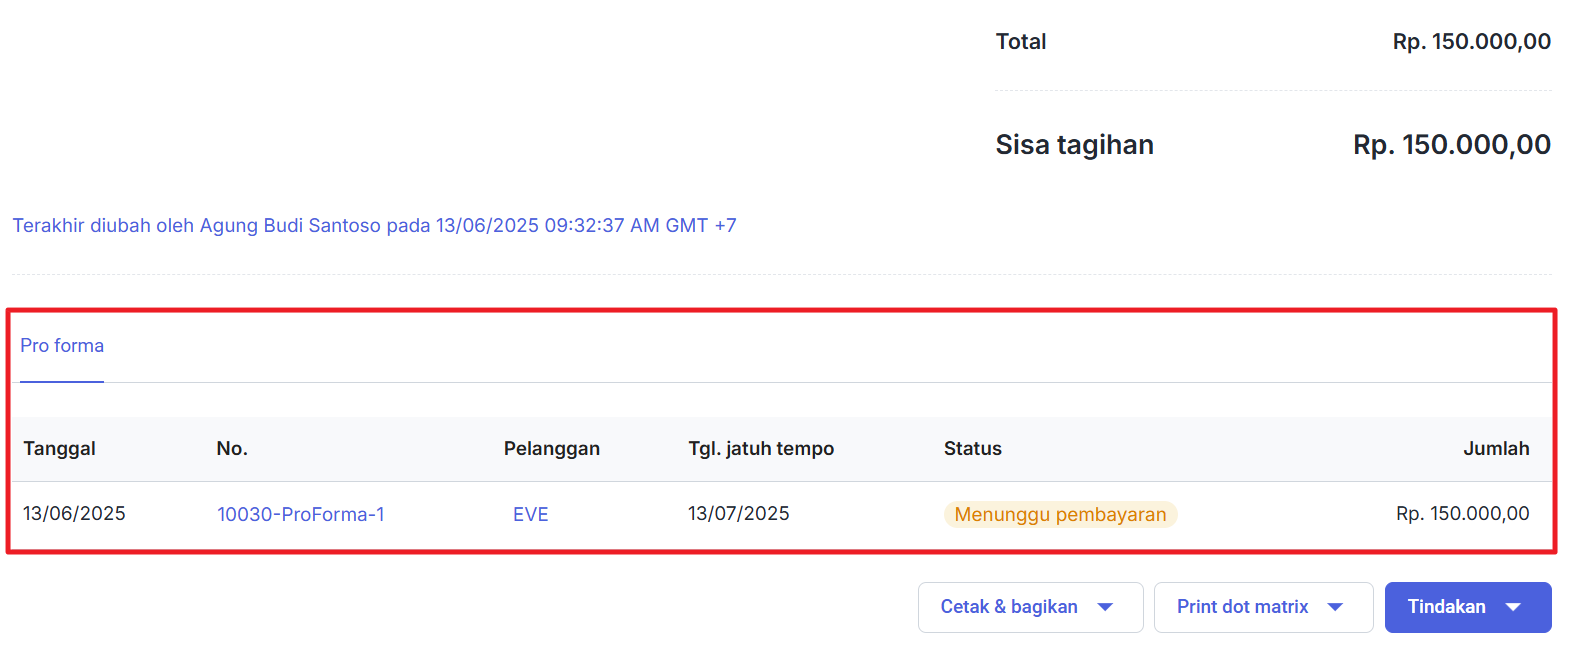
Task: Open the Print dot matrix dropdown
Action: point(1262,607)
